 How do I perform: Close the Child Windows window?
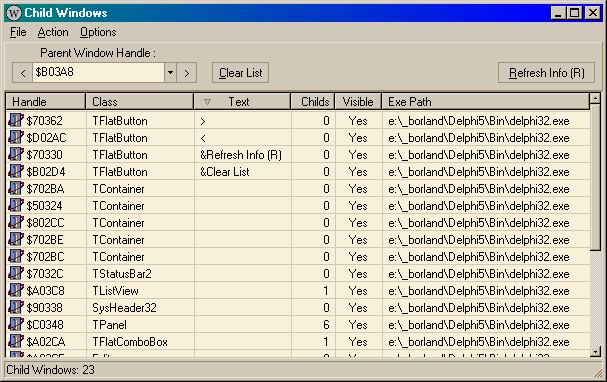(x=593, y=13)
